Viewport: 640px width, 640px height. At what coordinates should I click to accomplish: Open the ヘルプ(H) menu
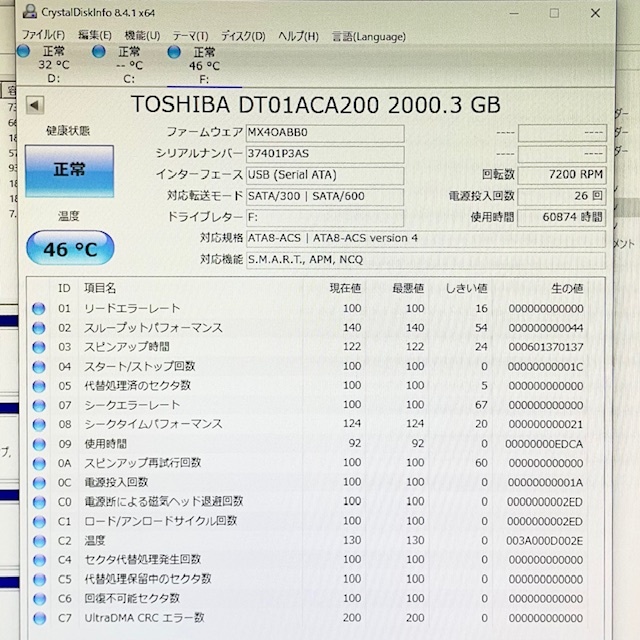(x=298, y=36)
